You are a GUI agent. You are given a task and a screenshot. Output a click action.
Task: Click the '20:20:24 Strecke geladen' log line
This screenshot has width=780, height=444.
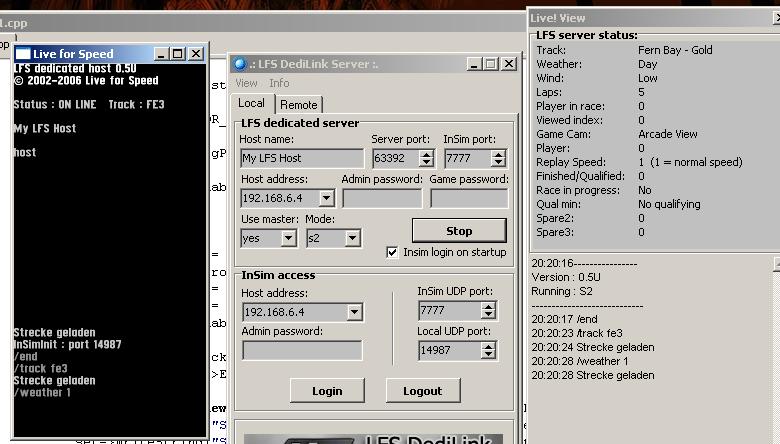coord(592,347)
